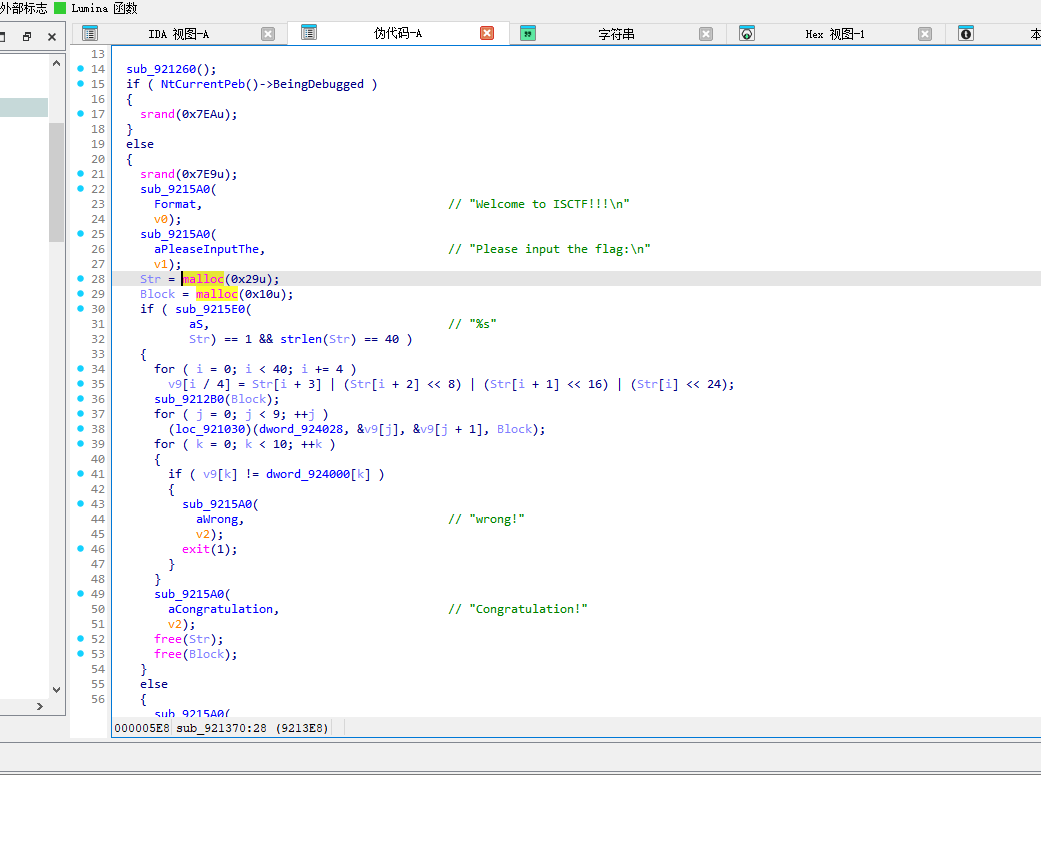Click the IDA 视图-A tab icon
The width and height of the screenshot is (1041, 843).
(x=90, y=33)
